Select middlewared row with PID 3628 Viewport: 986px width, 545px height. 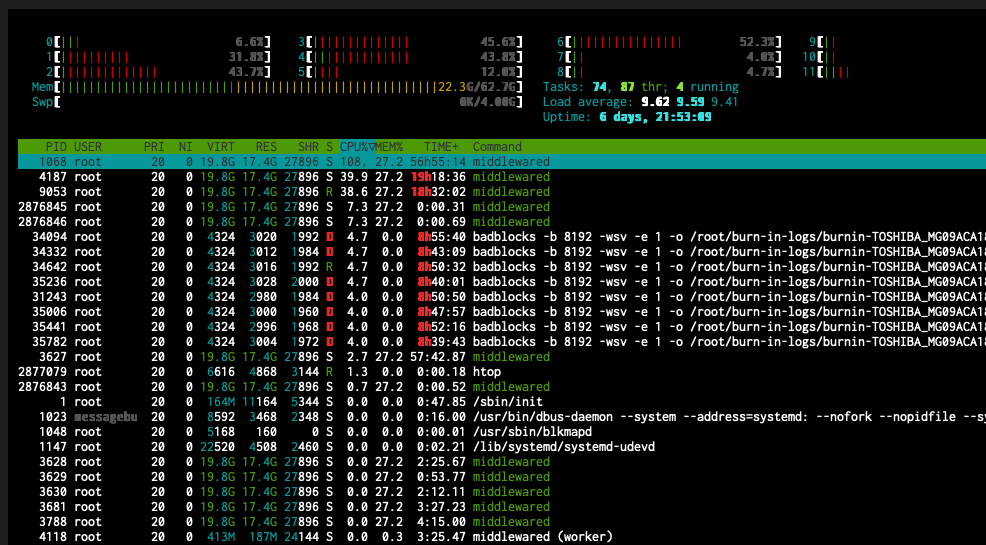pos(502,461)
